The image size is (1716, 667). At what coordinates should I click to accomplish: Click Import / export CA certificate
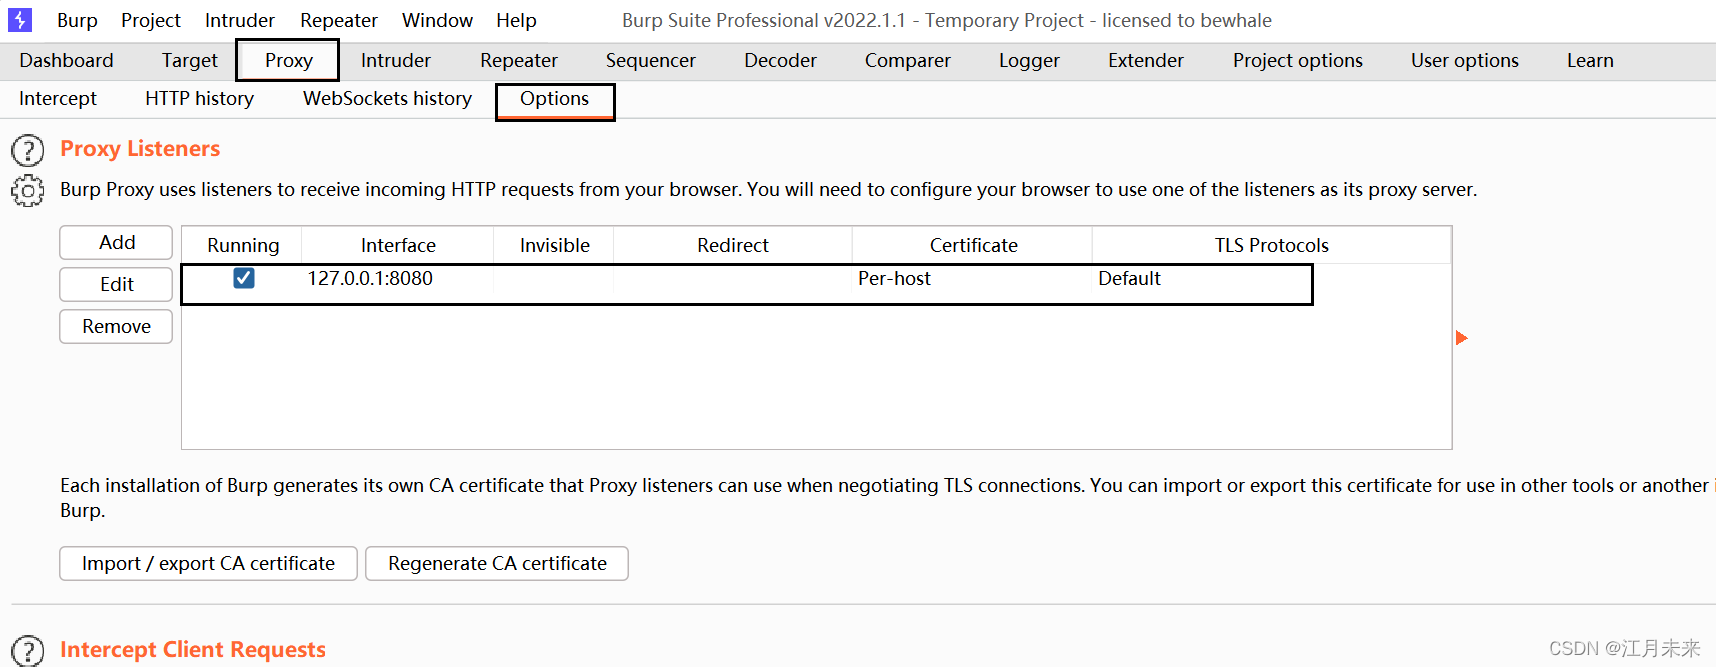[208, 563]
